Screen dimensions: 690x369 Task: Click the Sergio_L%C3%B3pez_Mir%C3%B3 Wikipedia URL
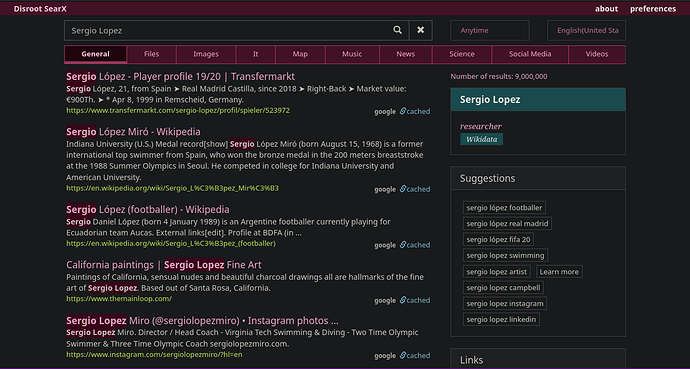(172, 188)
